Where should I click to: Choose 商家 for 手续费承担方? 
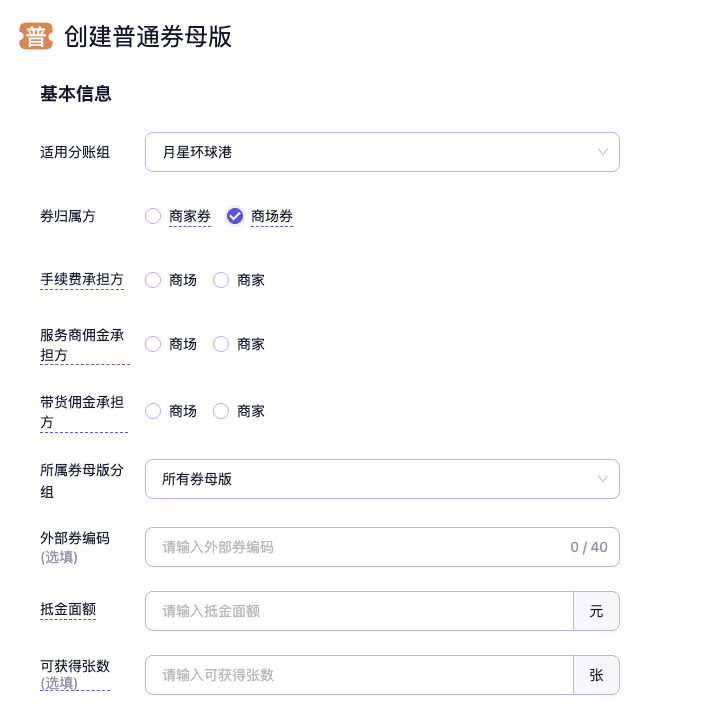[x=221, y=280]
